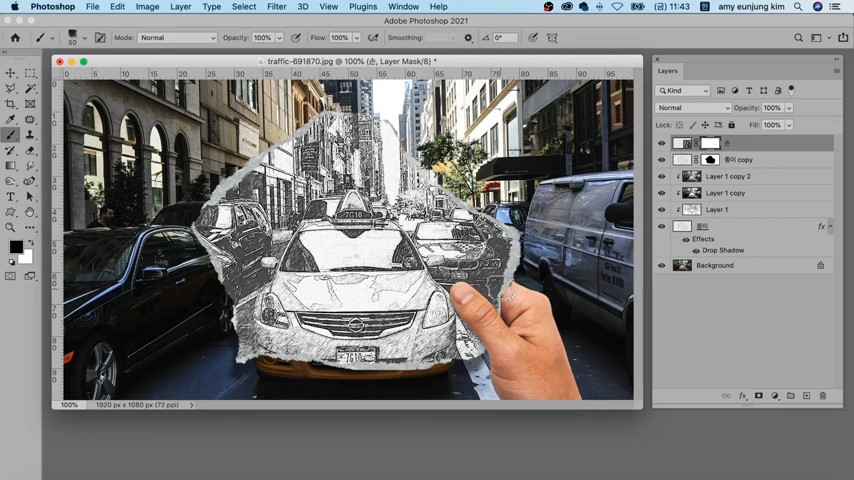Add a layer mask from Layers panel

click(759, 396)
